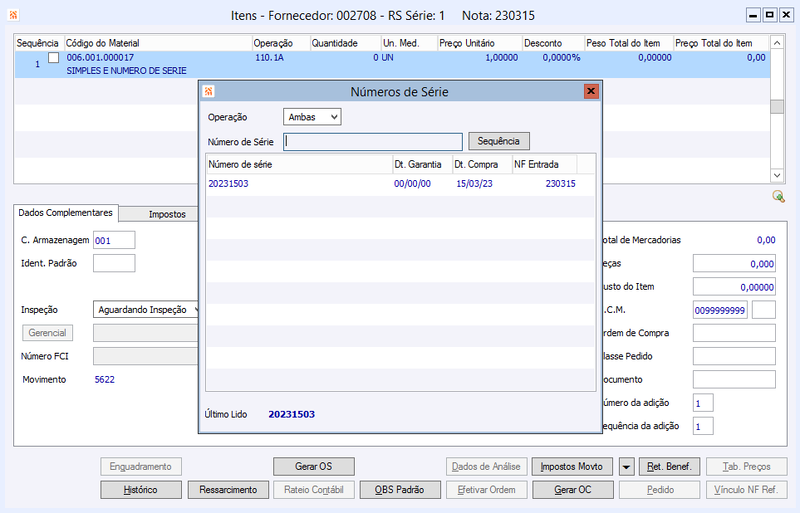
Task: Click the Preço Unitário column header
Action: click(x=480, y=43)
